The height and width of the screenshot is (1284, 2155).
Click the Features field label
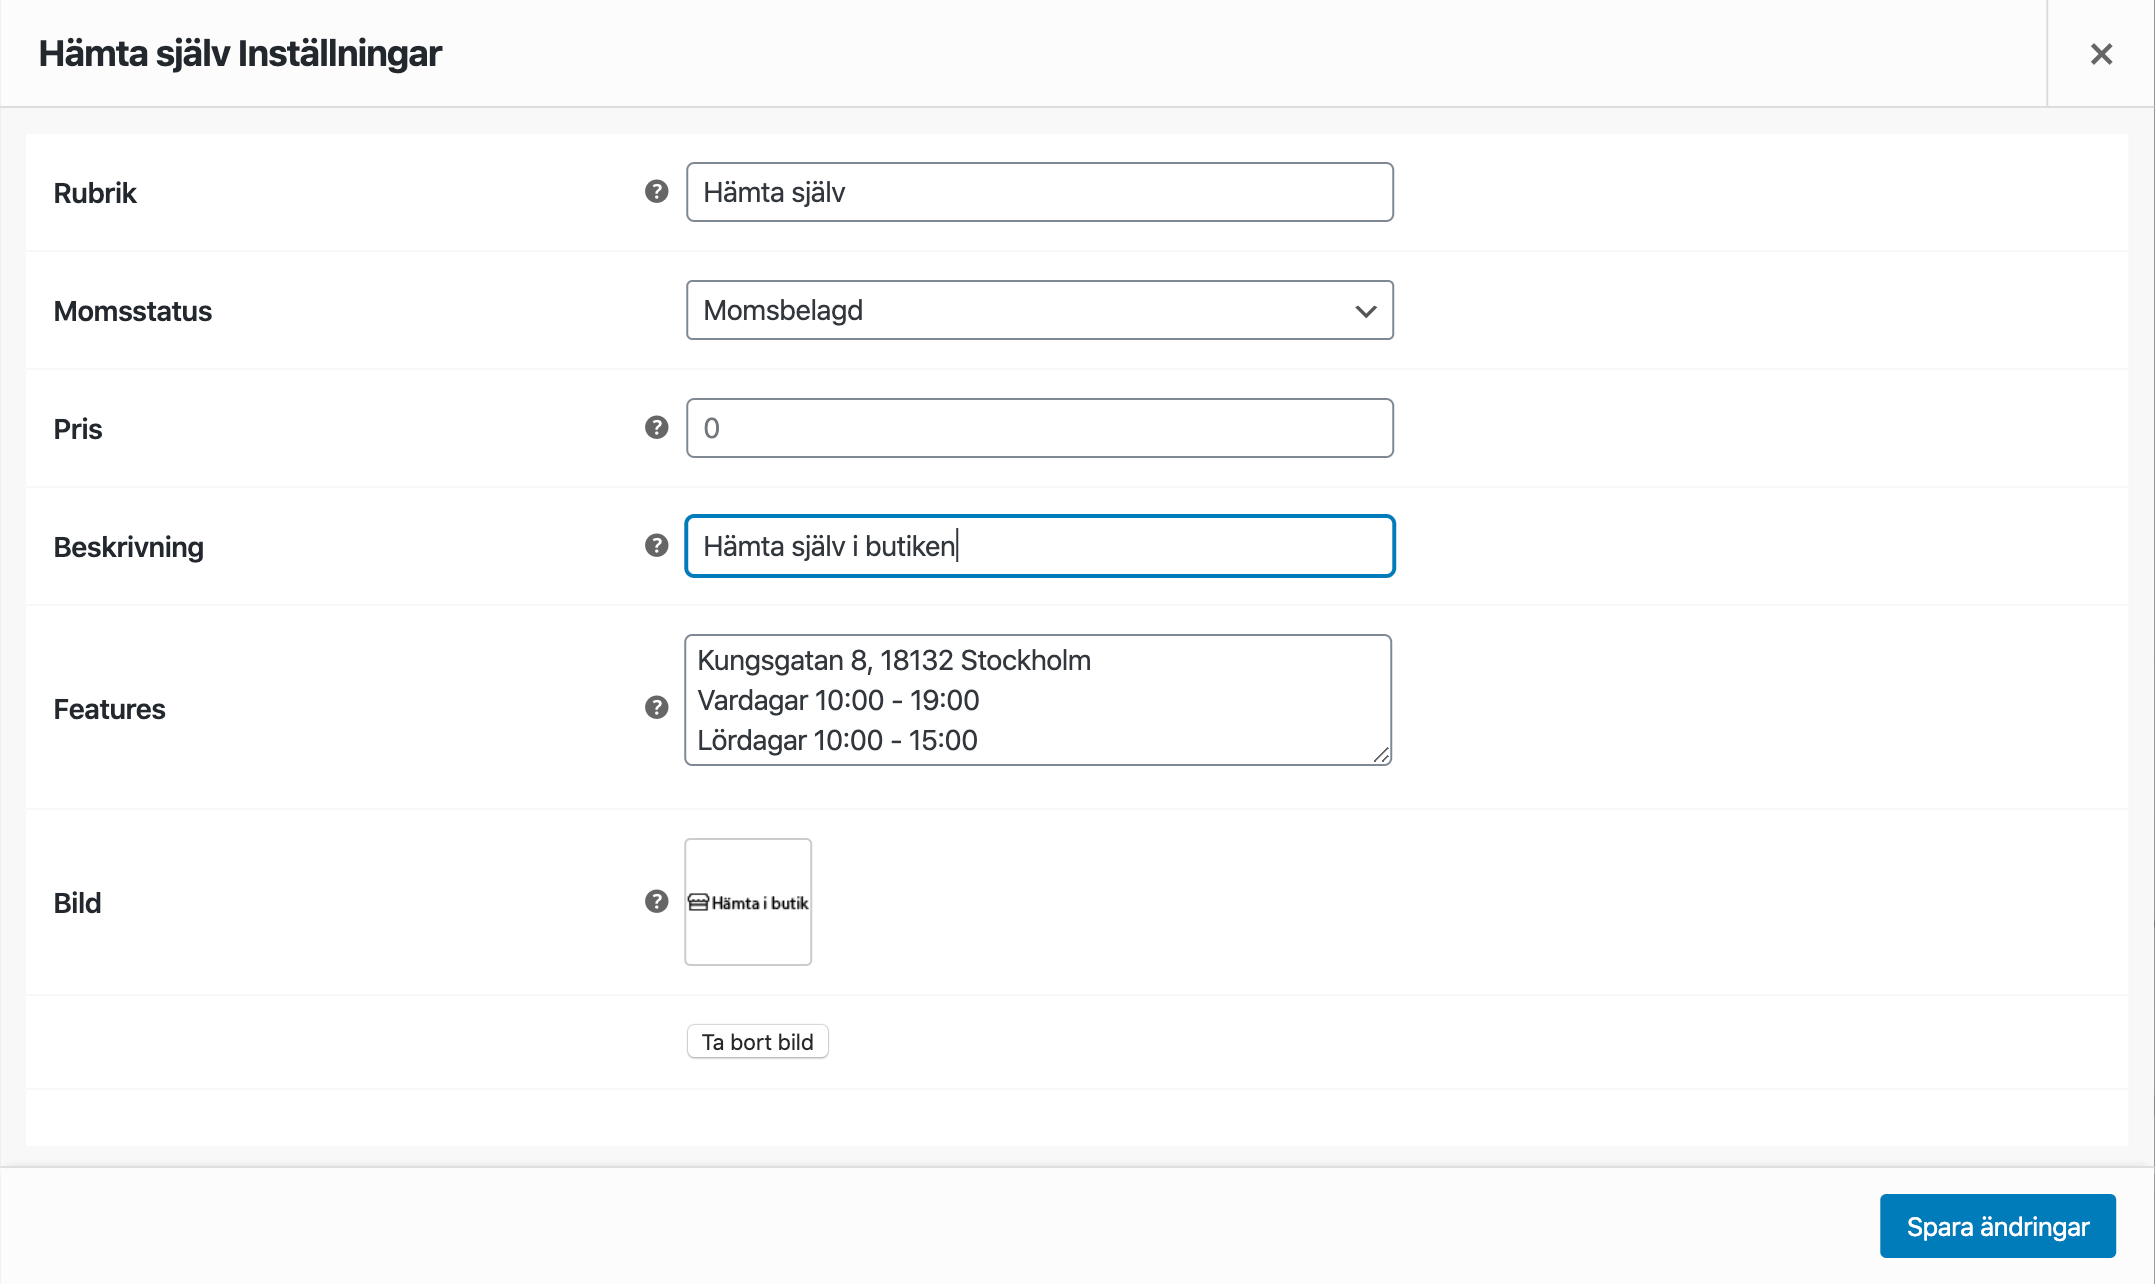[x=109, y=709]
